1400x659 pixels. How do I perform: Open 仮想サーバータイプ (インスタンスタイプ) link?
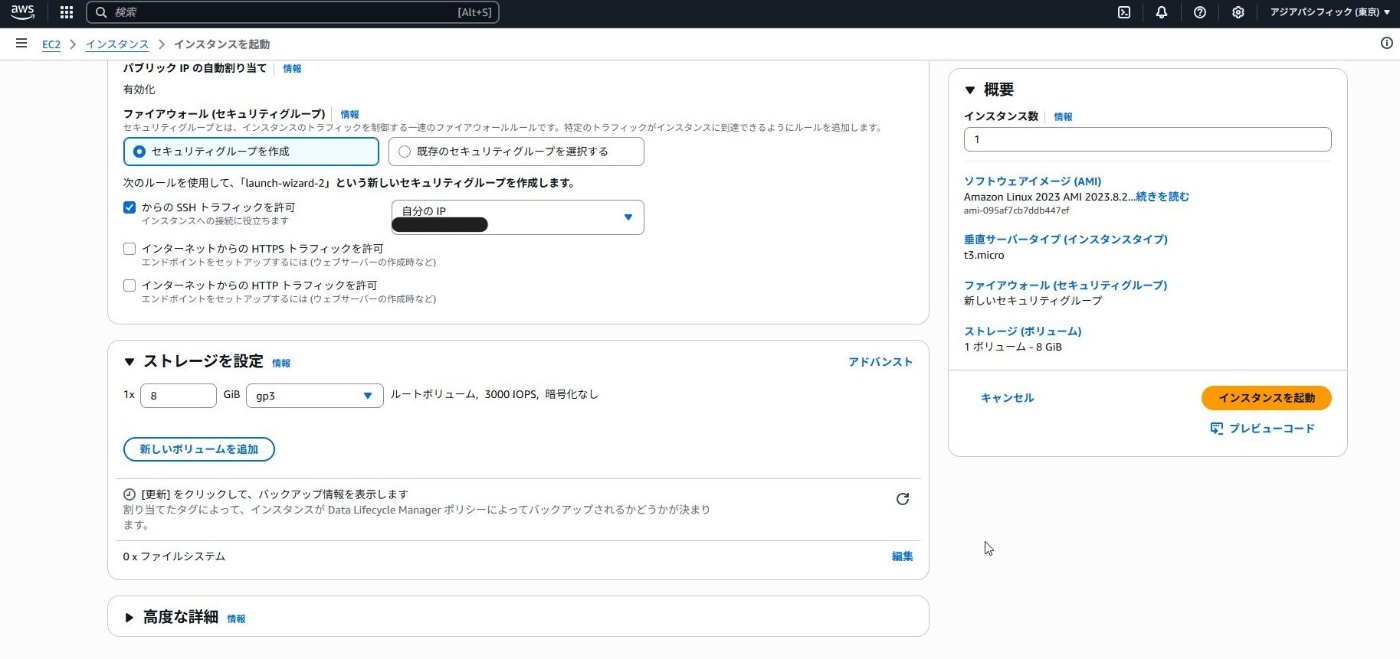point(1065,239)
